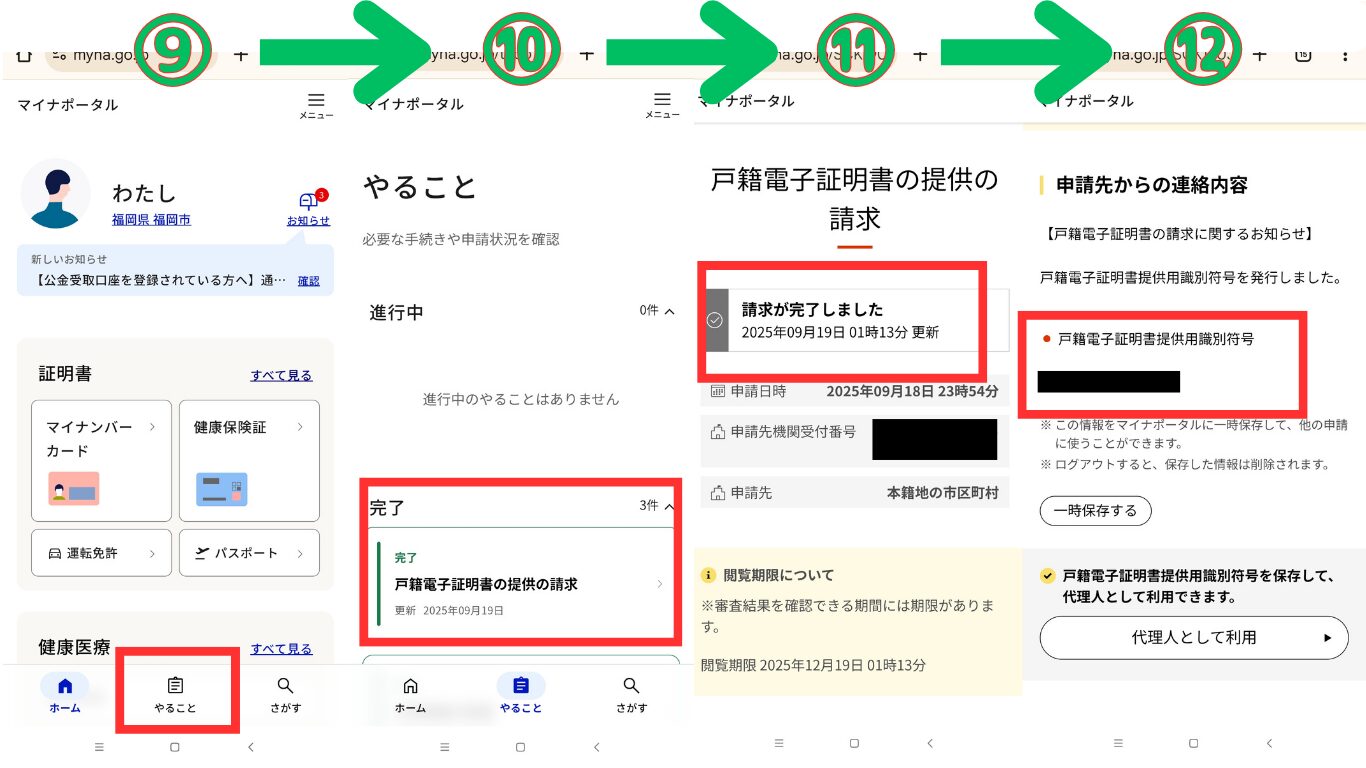Click the user avatar profile picture
The image size is (1366, 768).
tap(56, 194)
